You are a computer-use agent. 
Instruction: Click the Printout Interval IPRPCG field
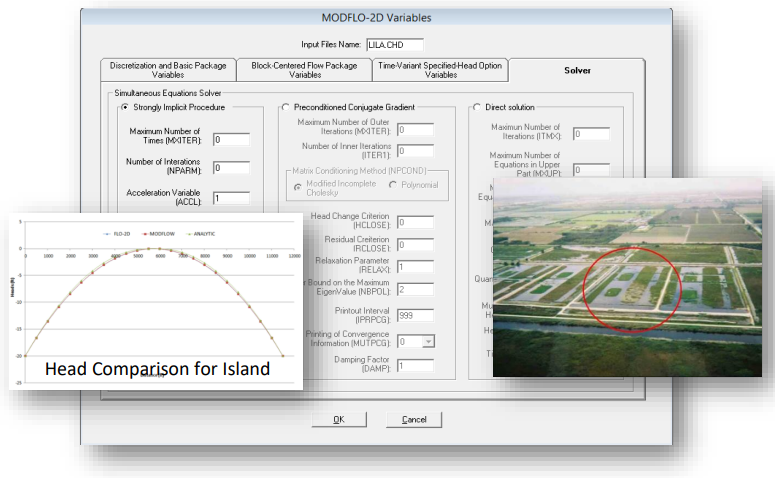pyautogui.click(x=415, y=314)
